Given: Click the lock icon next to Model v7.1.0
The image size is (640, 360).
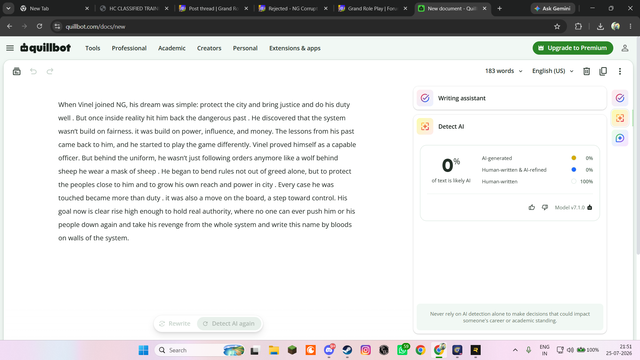Looking at the screenshot, I should 589,207.
